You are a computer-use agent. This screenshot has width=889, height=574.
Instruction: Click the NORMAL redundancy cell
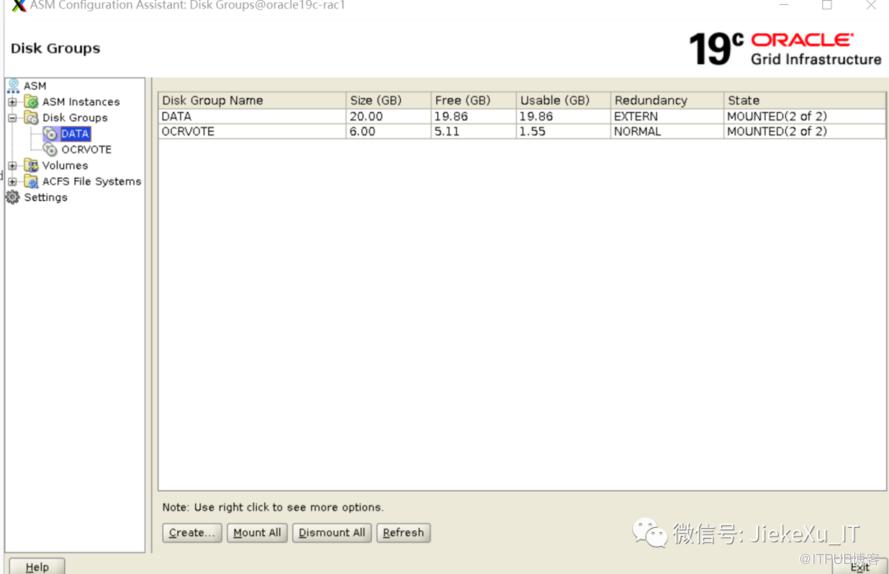point(667,132)
